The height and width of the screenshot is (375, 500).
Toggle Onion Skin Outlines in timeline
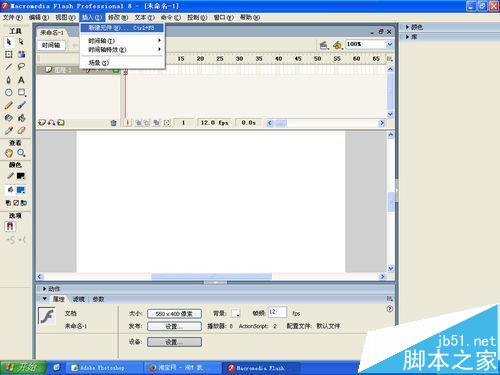pyautogui.click(x=146, y=123)
